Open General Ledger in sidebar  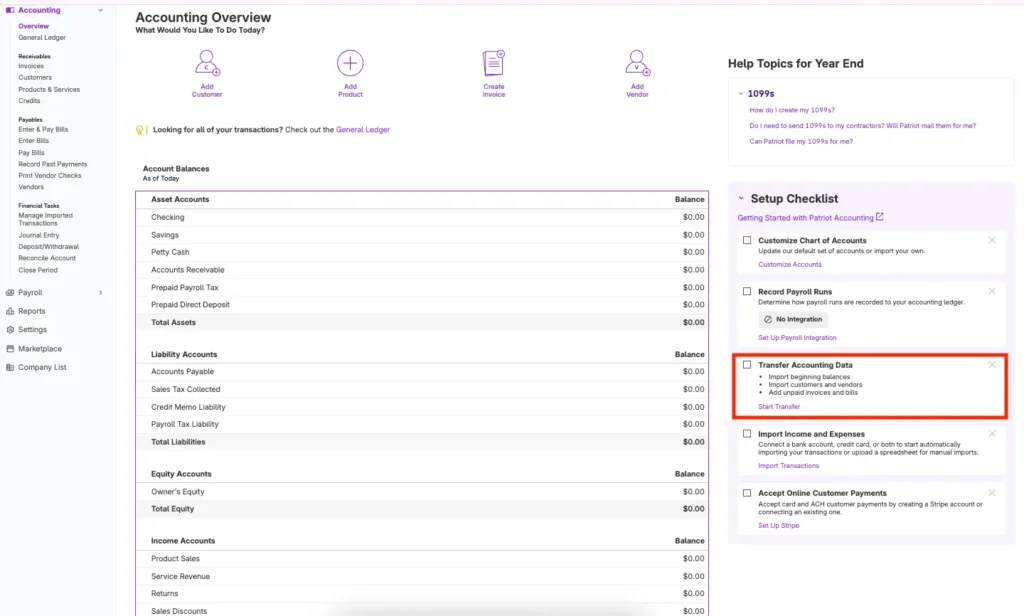tap(42, 38)
